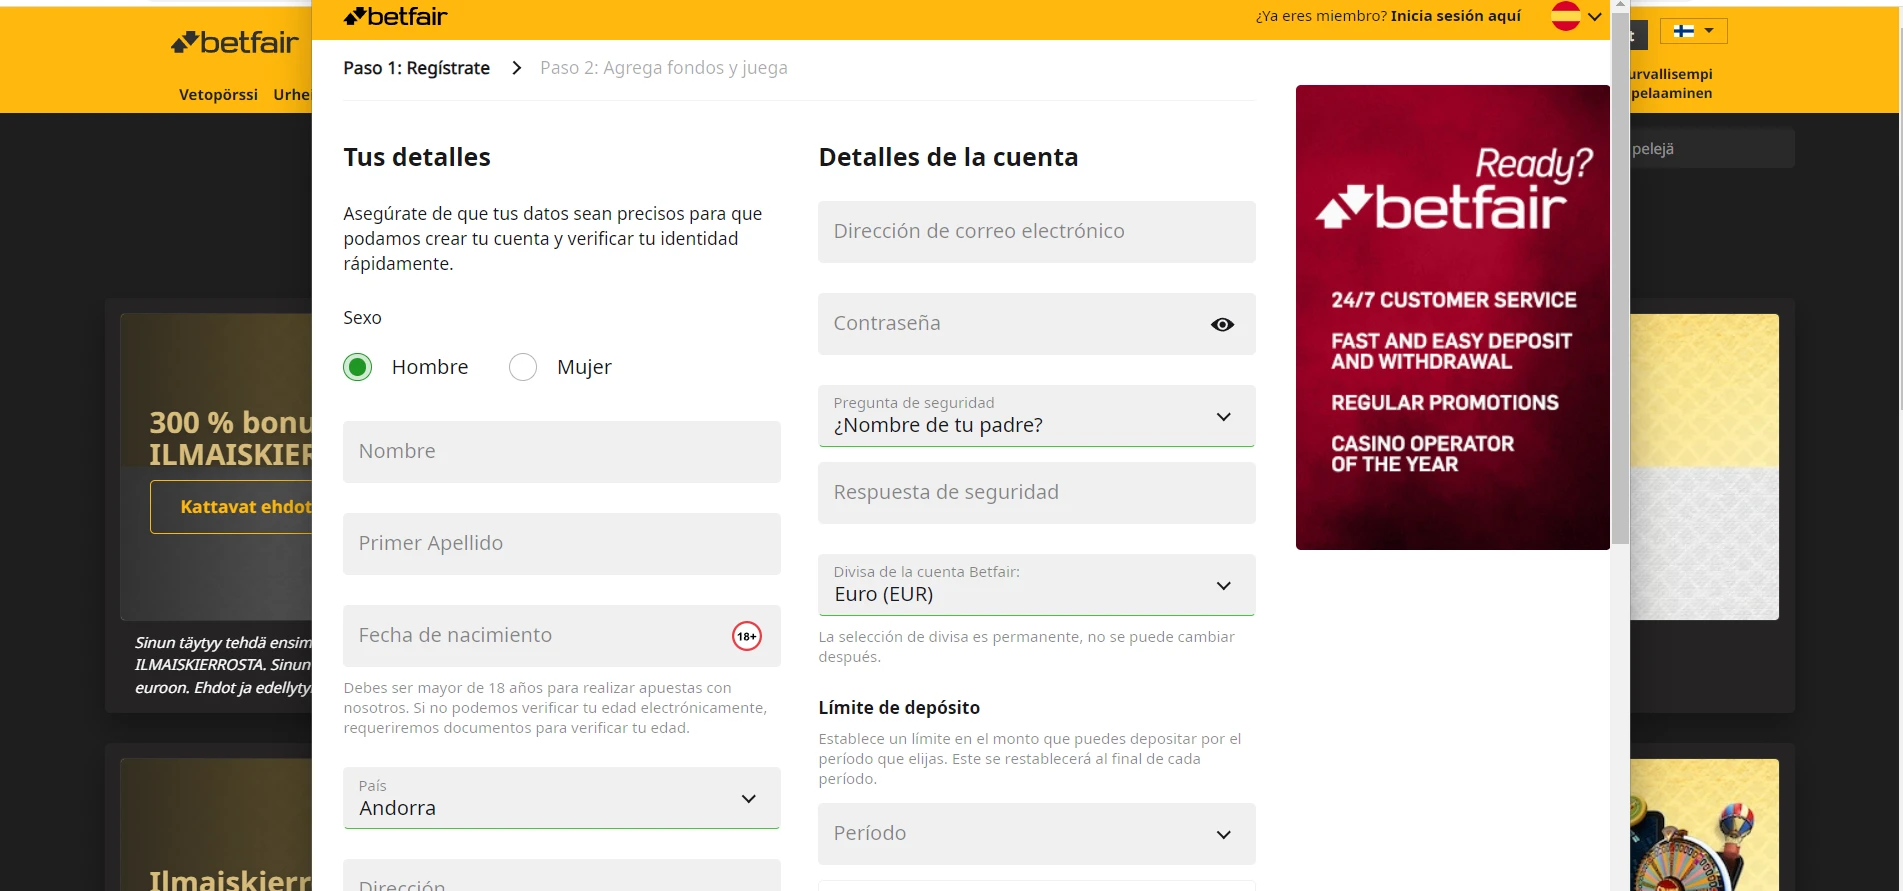Click the 300 % bonus headline in background

(231, 438)
